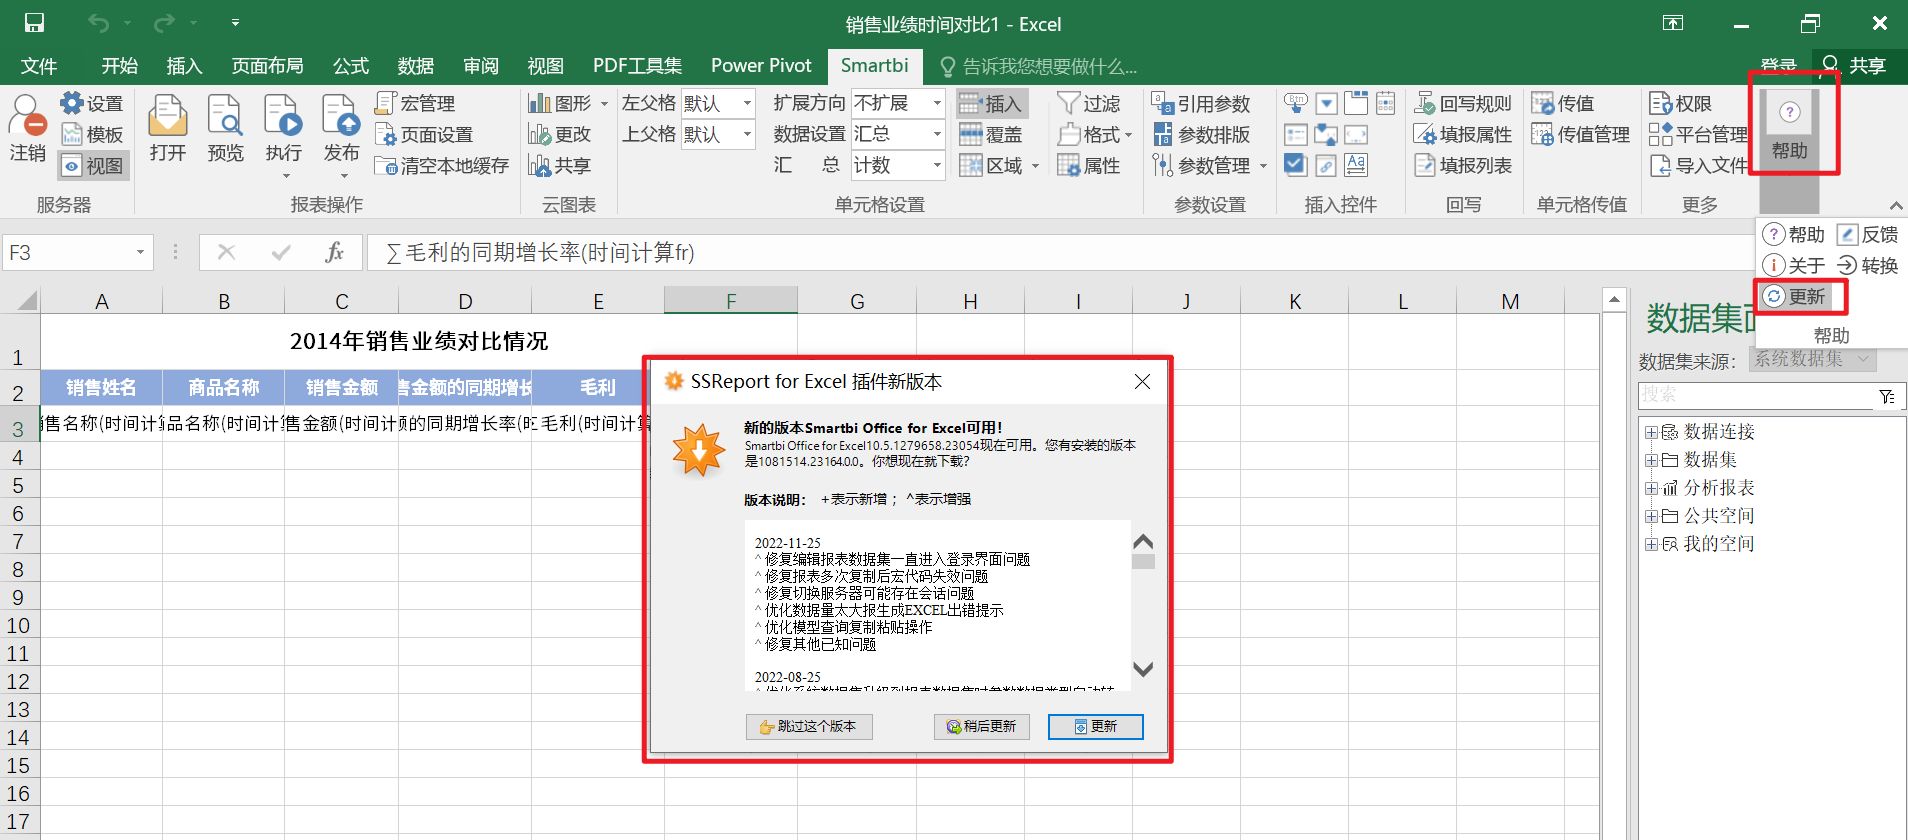The height and width of the screenshot is (840, 1908).
Task: Expand the 数据集 tree node
Action: [1651, 460]
